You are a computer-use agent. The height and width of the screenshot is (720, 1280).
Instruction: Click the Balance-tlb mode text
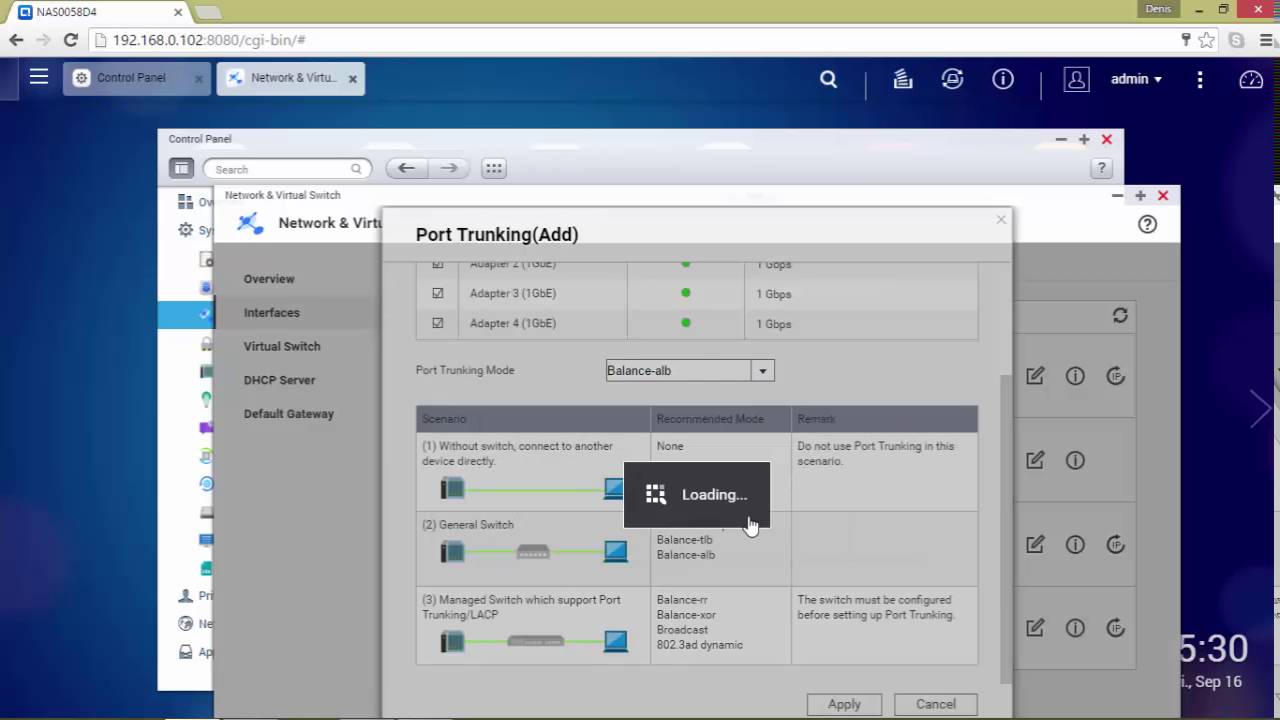tap(685, 540)
